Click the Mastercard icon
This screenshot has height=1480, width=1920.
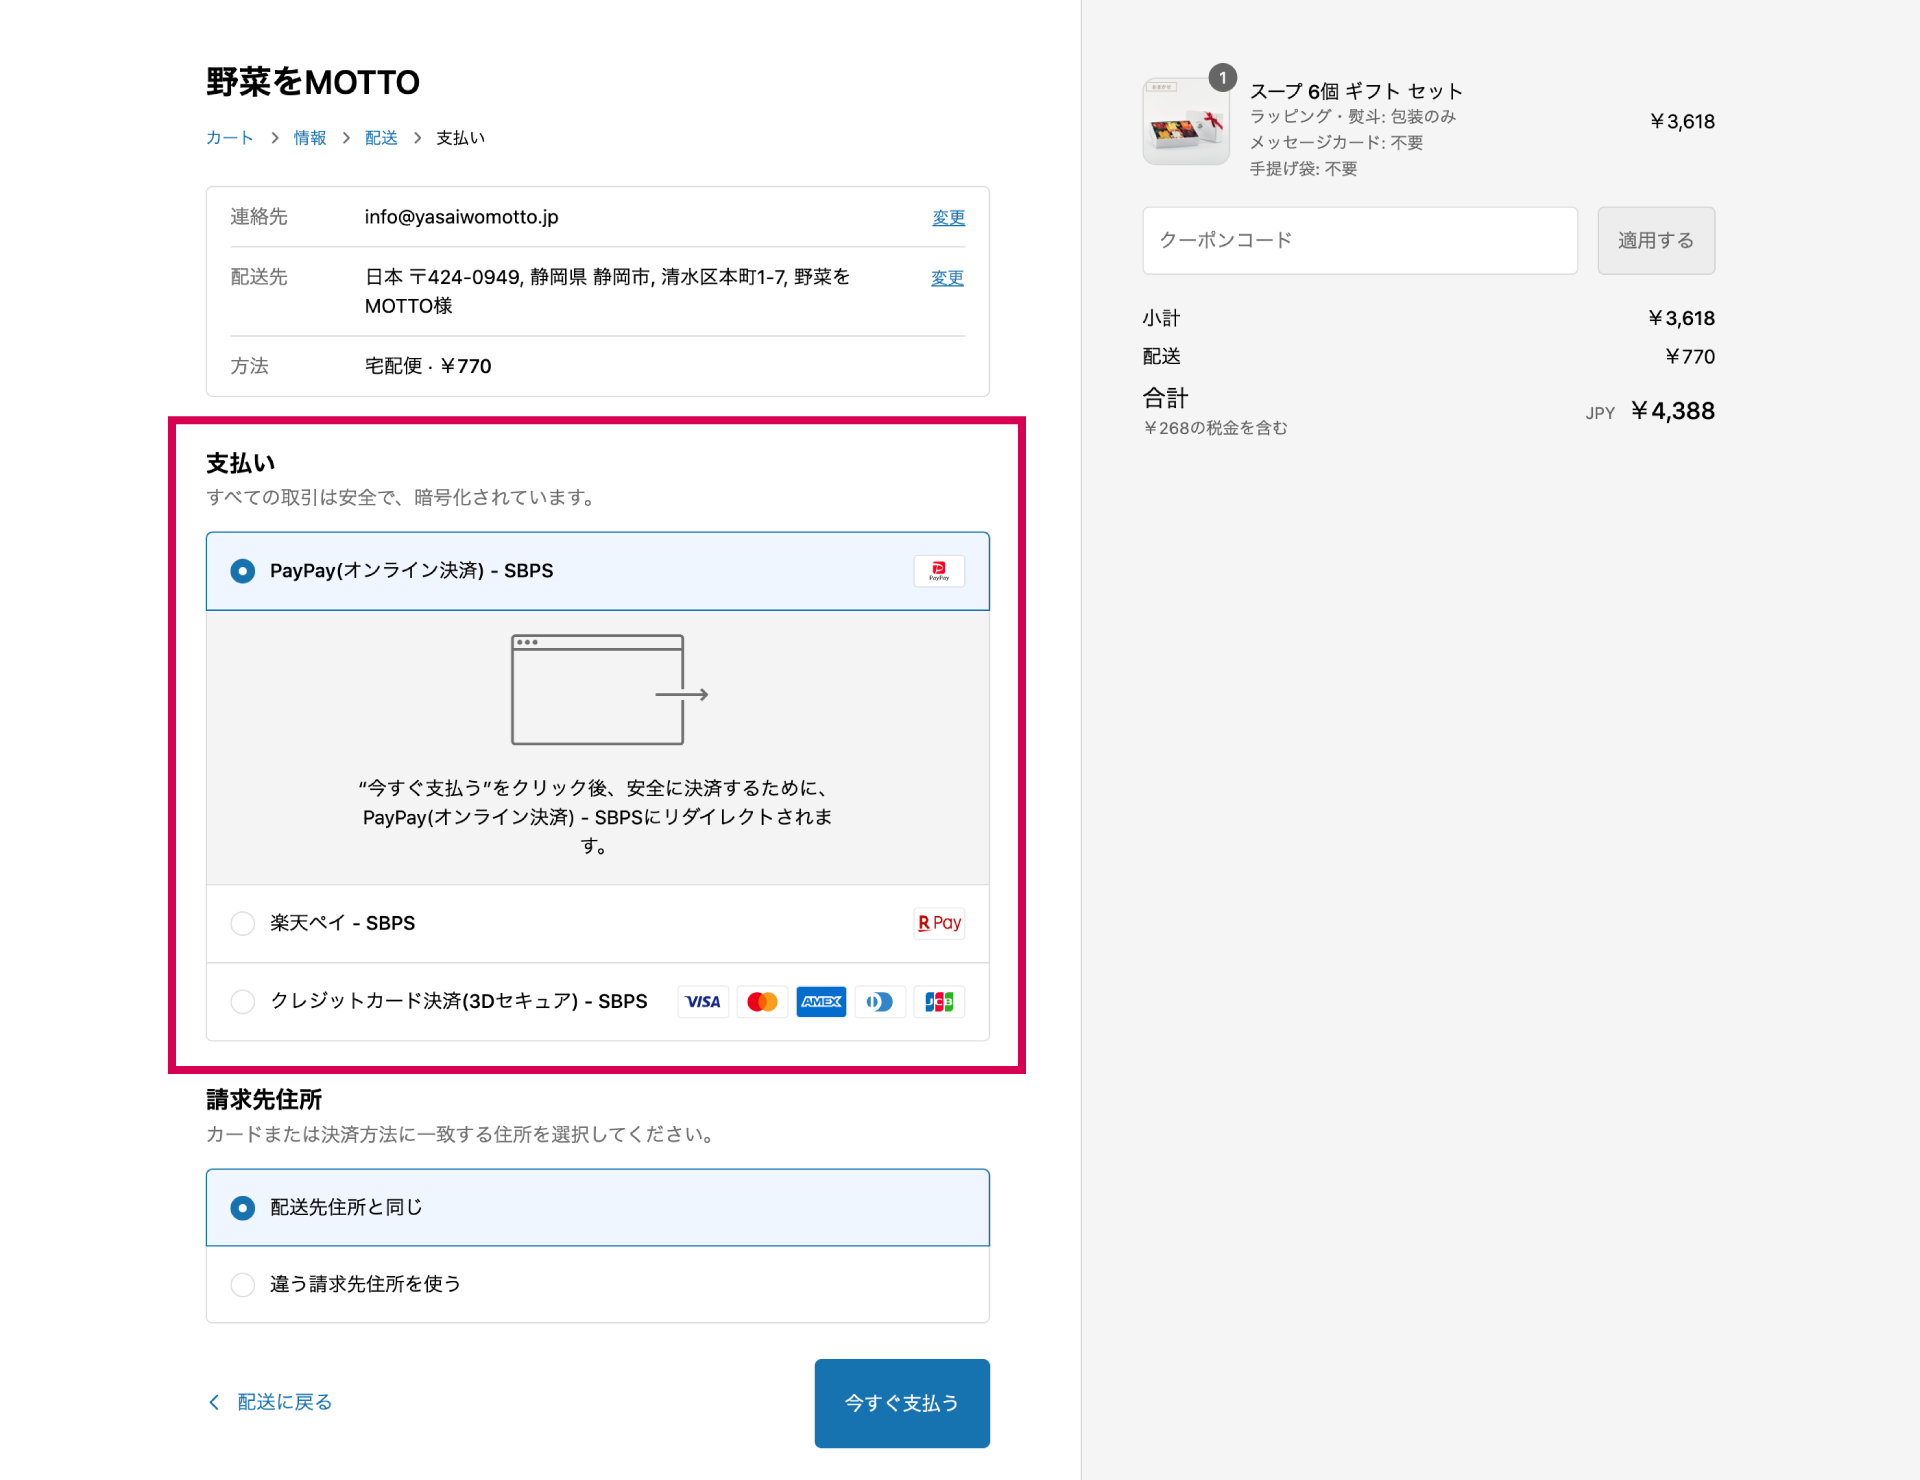pyautogui.click(x=762, y=1001)
